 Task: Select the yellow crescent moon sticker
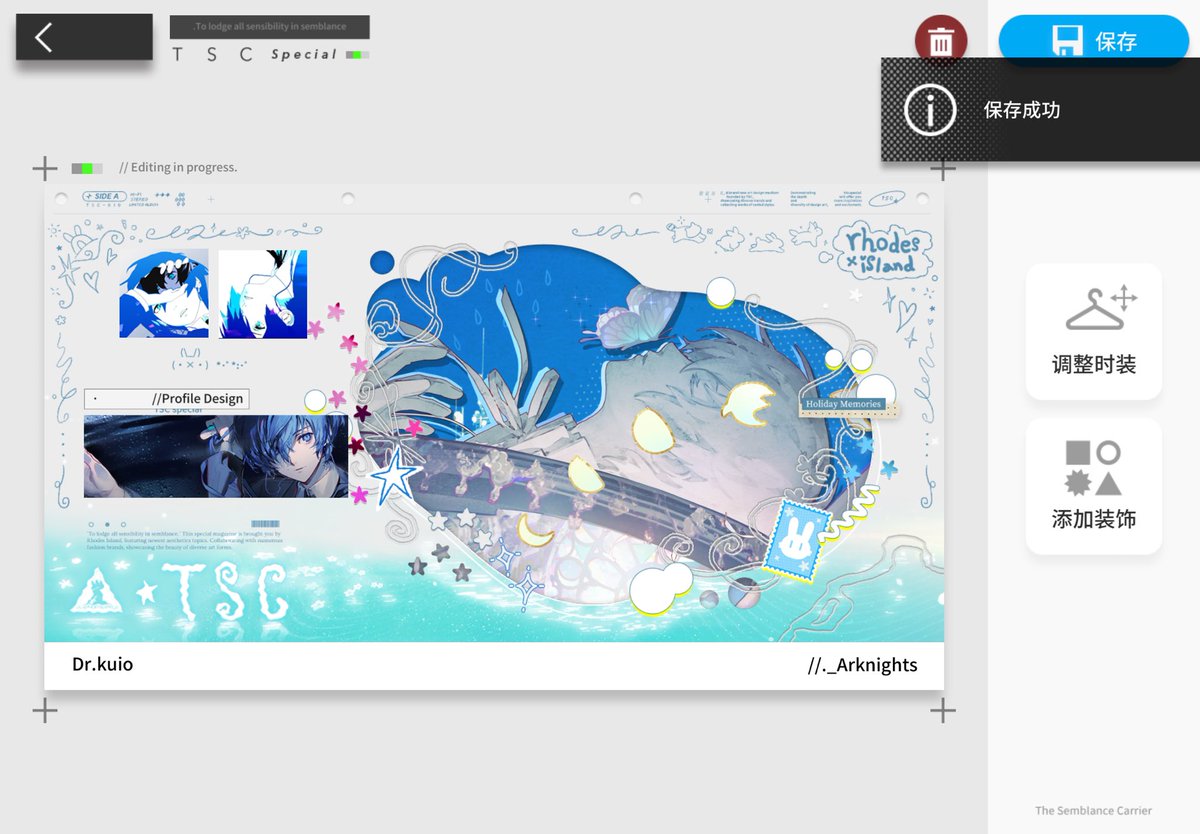[x=537, y=530]
